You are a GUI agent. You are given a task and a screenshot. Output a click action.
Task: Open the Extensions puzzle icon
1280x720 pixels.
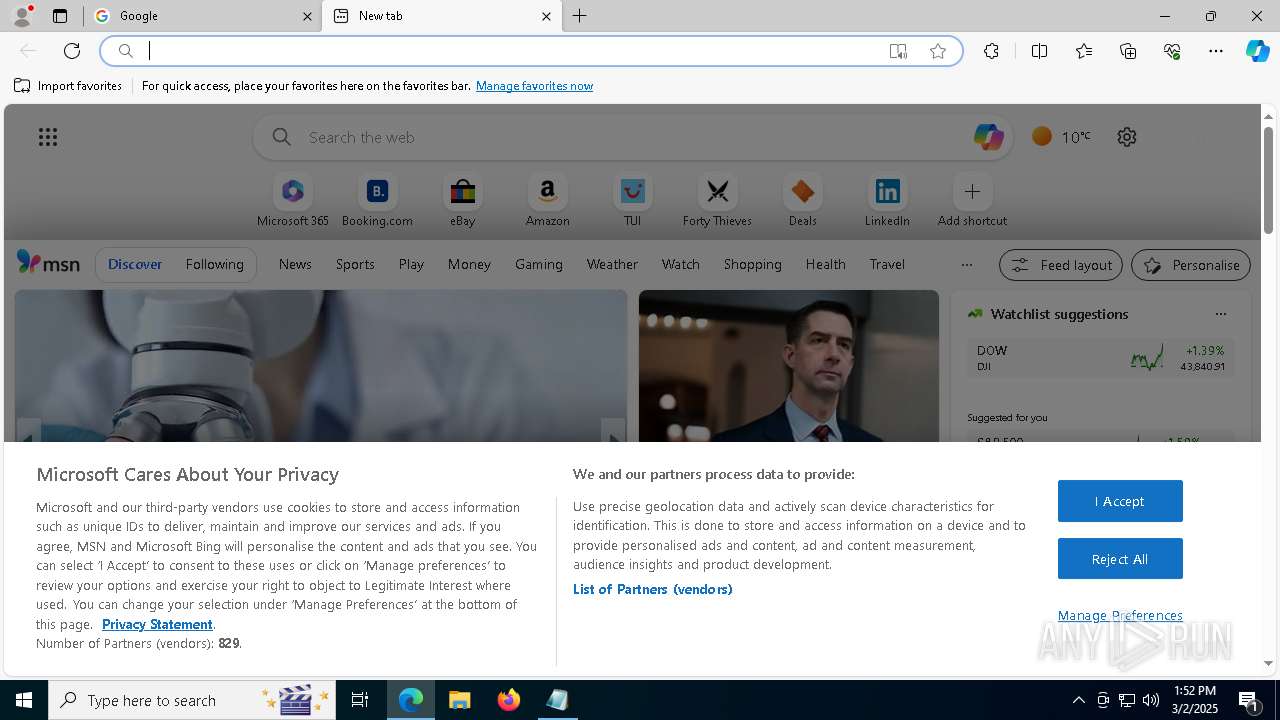[x=991, y=51]
